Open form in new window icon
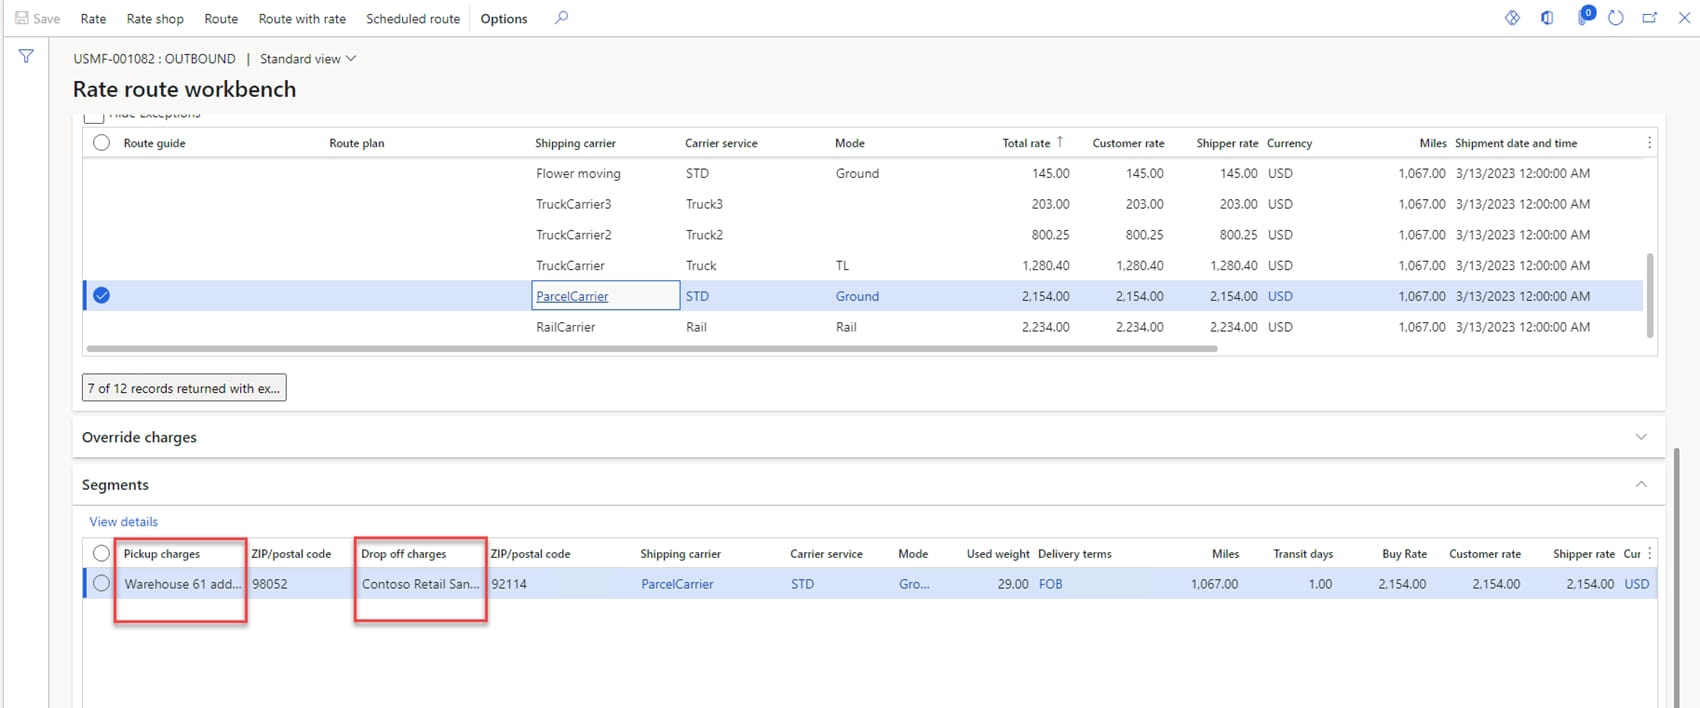The width and height of the screenshot is (1700, 708). click(1650, 18)
